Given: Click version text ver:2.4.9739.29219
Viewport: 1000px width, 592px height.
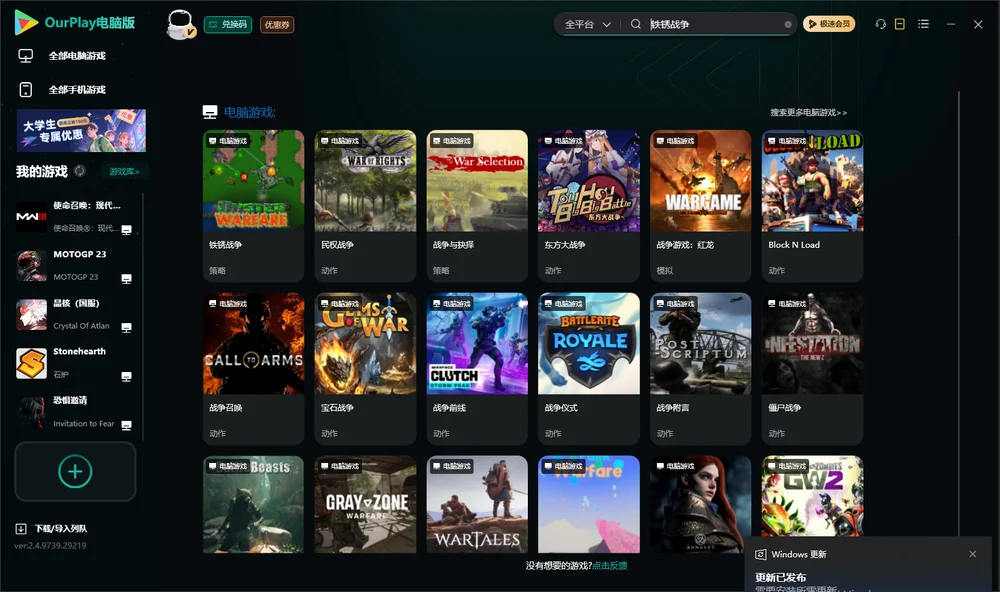Looking at the screenshot, I should point(50,545).
